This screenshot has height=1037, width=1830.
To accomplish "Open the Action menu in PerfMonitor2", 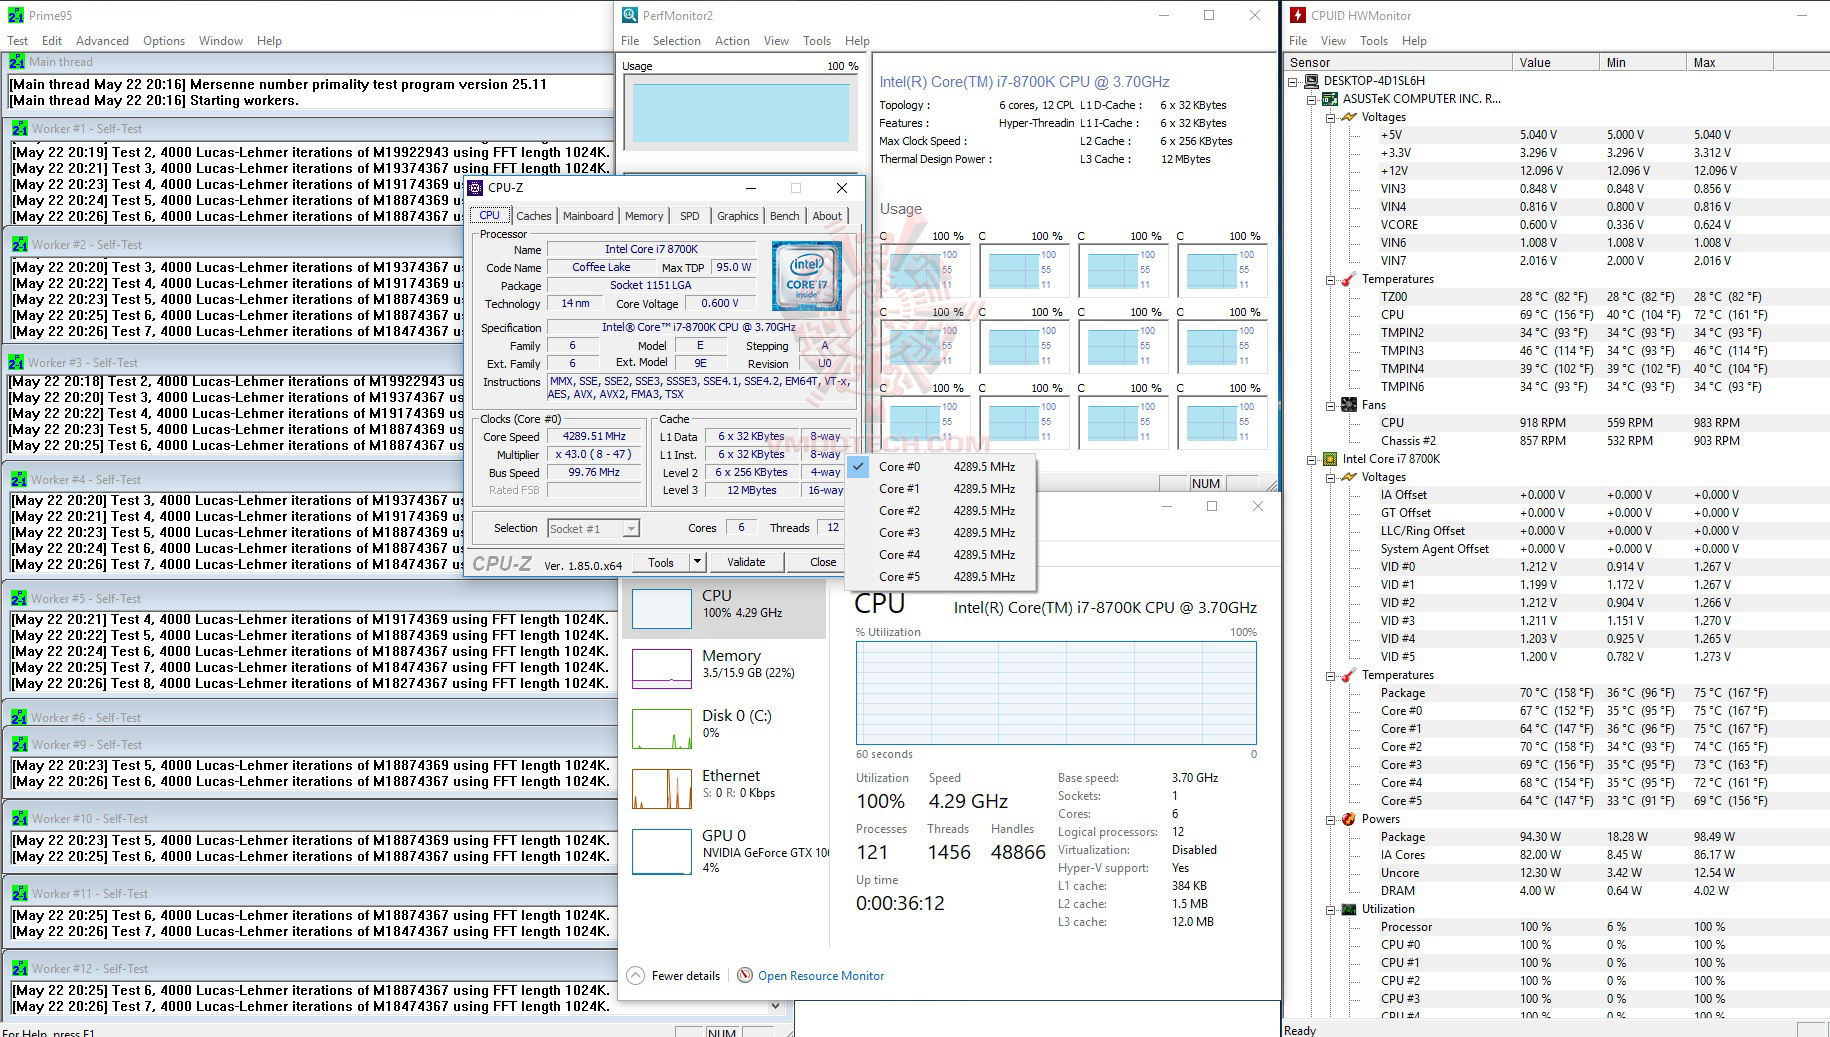I will (732, 41).
